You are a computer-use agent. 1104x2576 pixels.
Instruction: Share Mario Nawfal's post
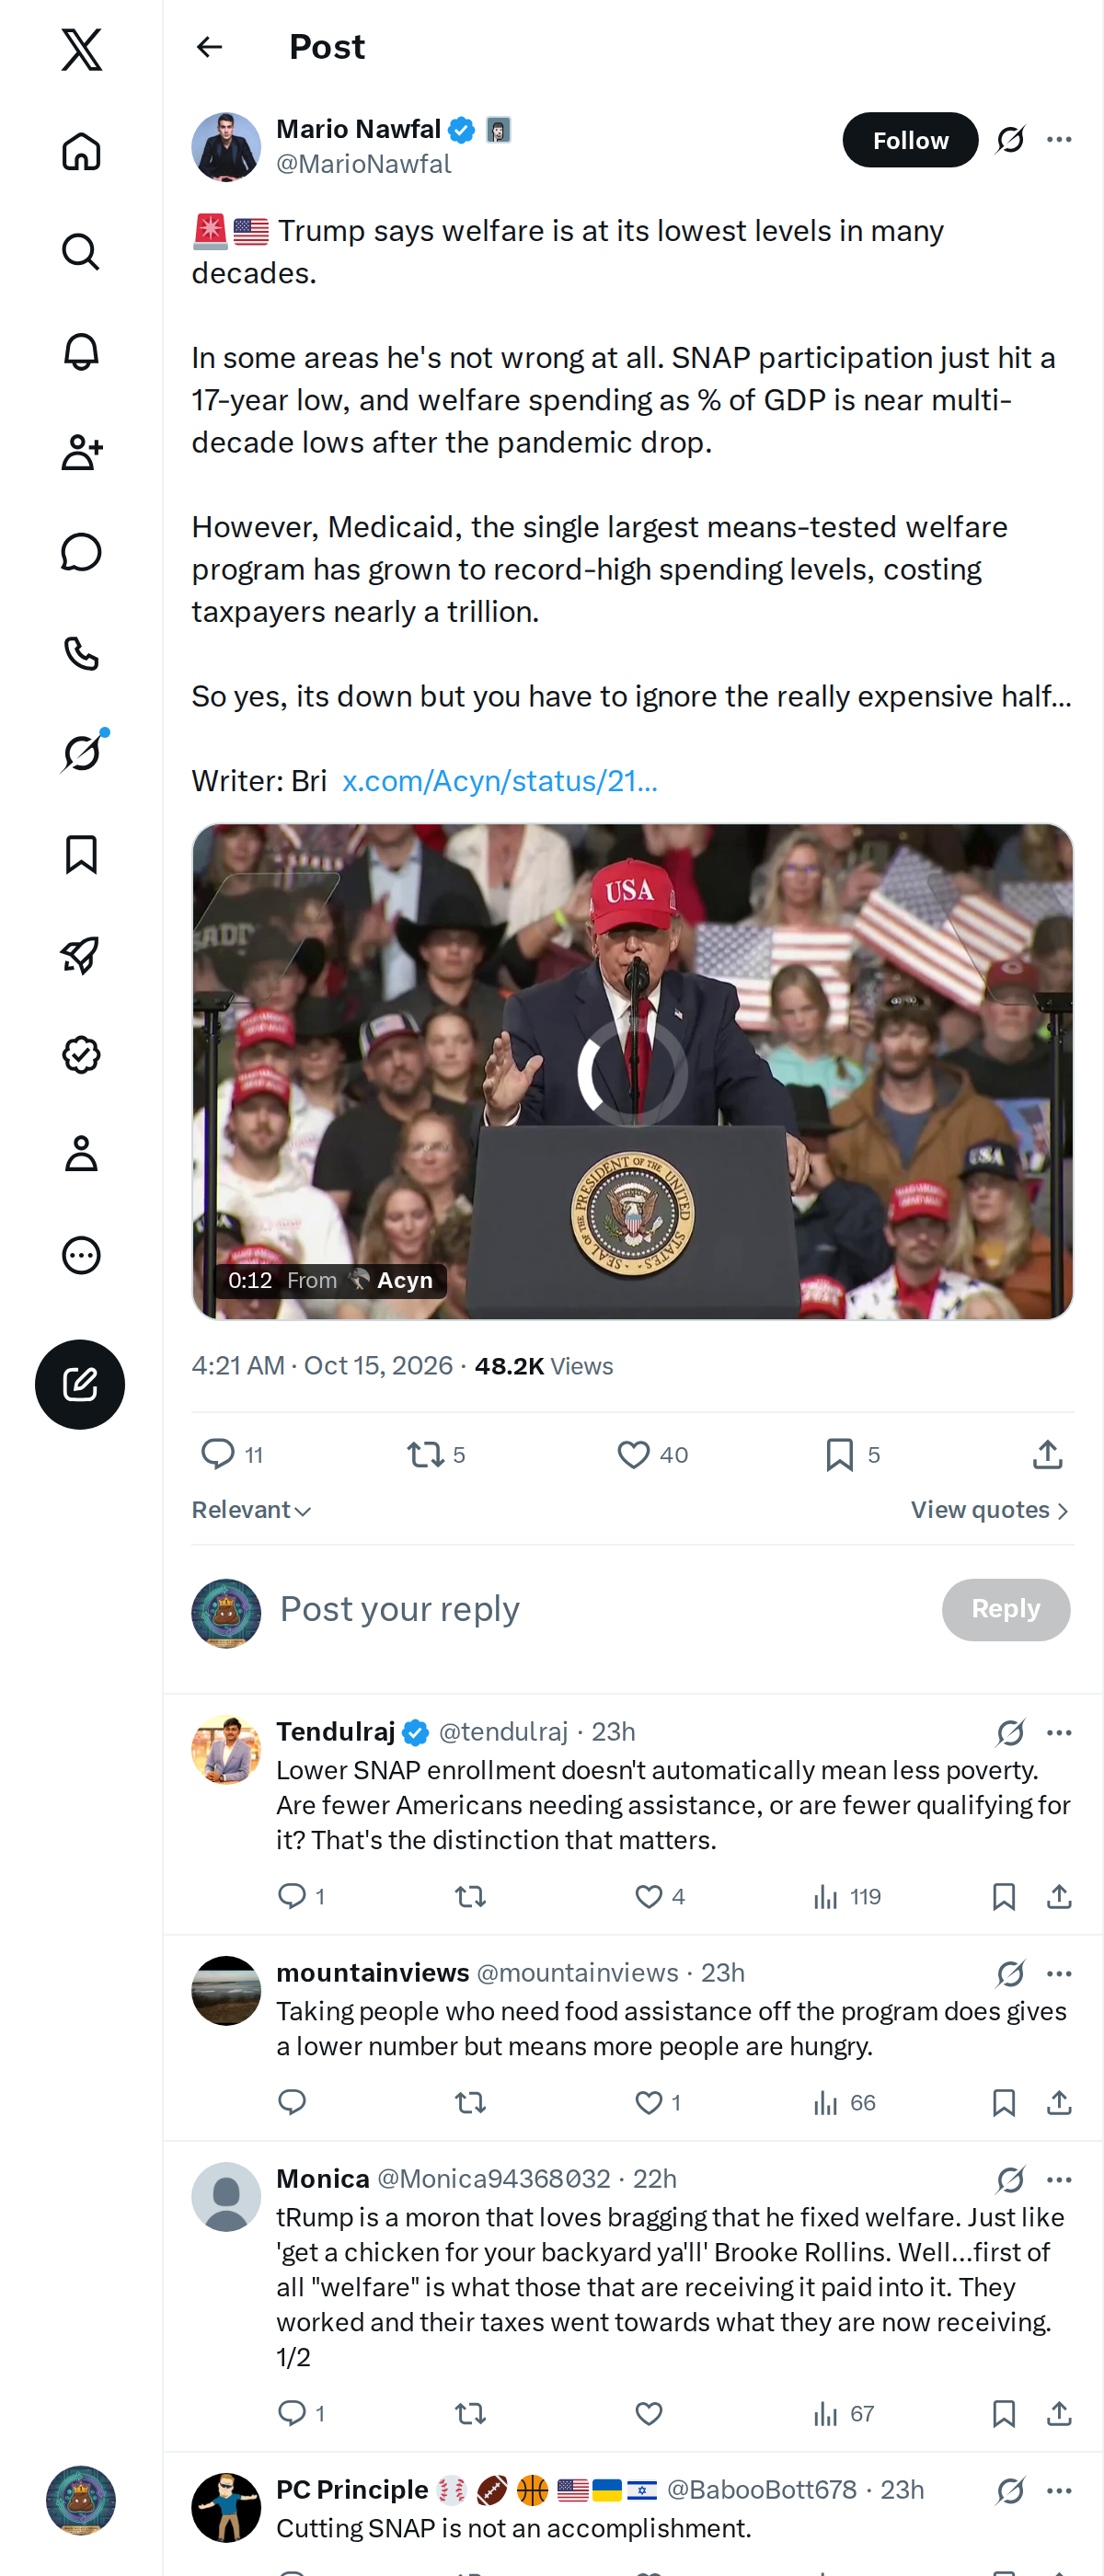pyautogui.click(x=1047, y=1454)
